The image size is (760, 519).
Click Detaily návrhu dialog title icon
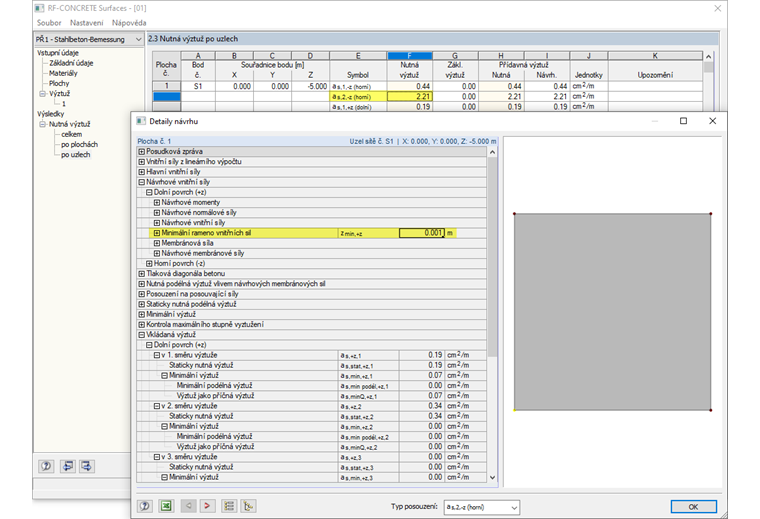141,121
